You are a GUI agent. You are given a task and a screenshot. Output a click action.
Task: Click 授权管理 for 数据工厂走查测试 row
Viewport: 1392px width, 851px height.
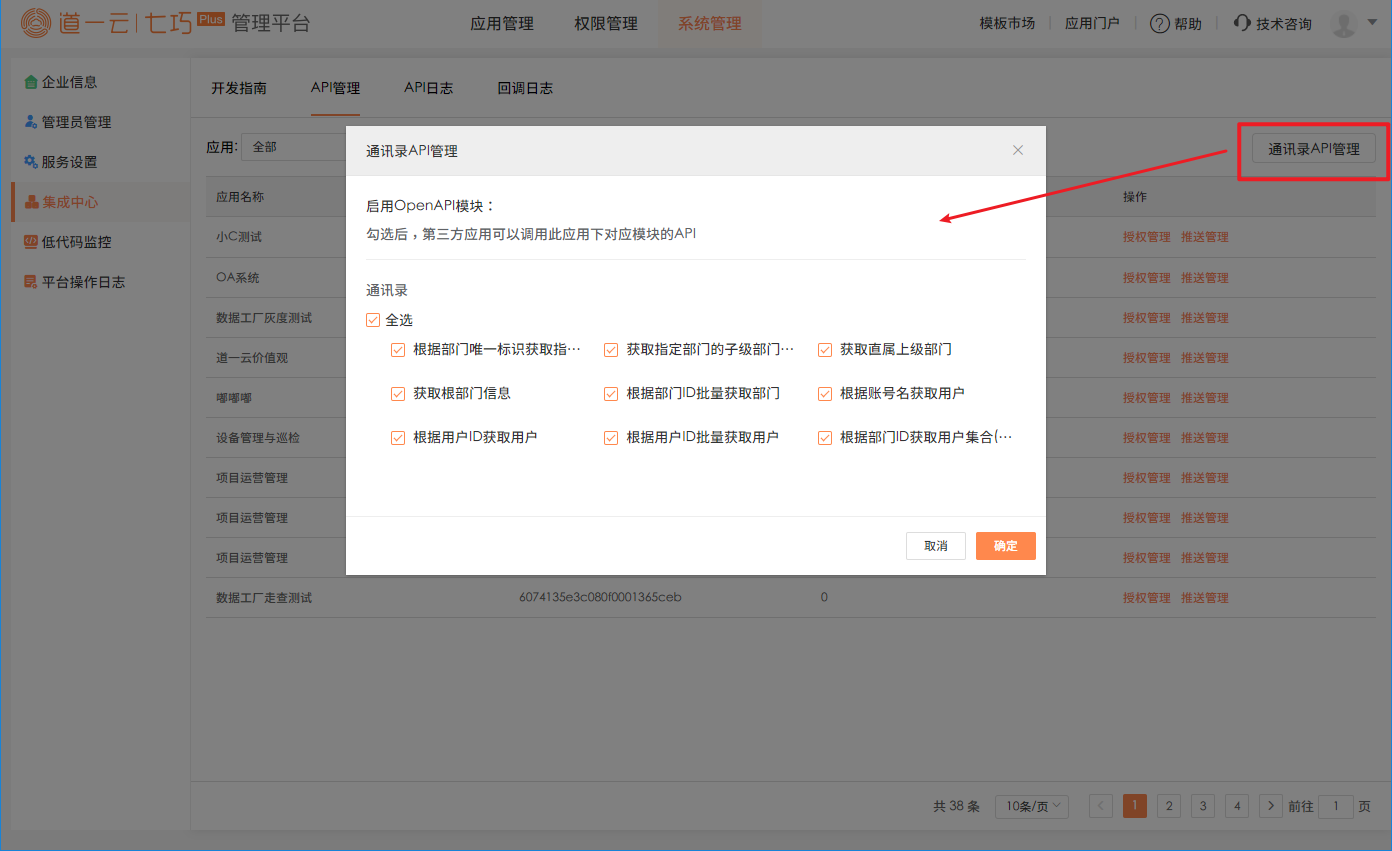1146,598
